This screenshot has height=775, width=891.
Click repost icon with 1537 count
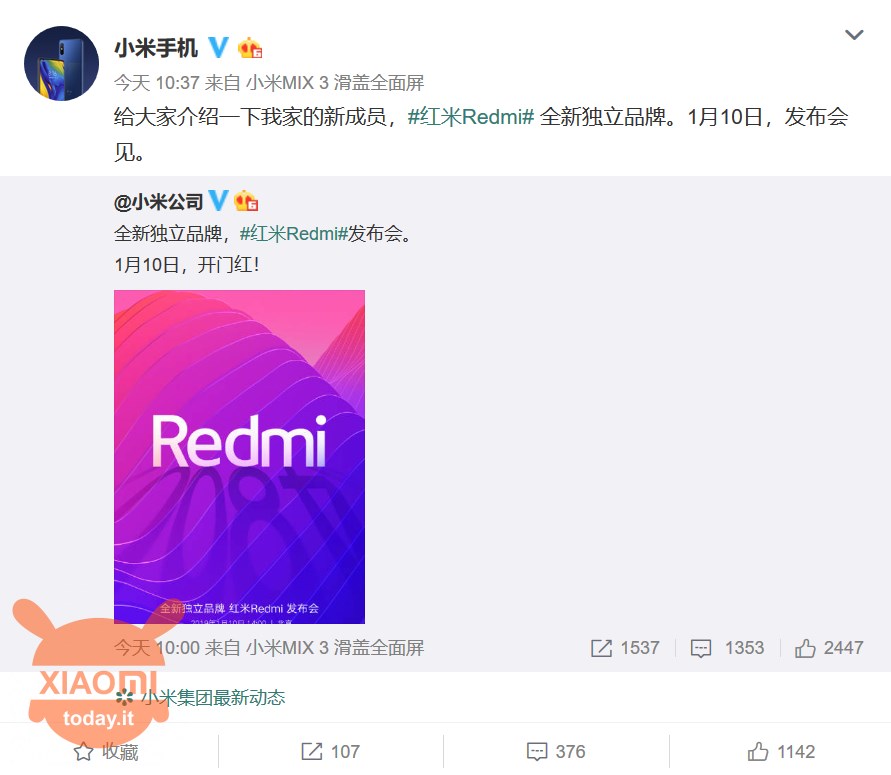pos(625,648)
